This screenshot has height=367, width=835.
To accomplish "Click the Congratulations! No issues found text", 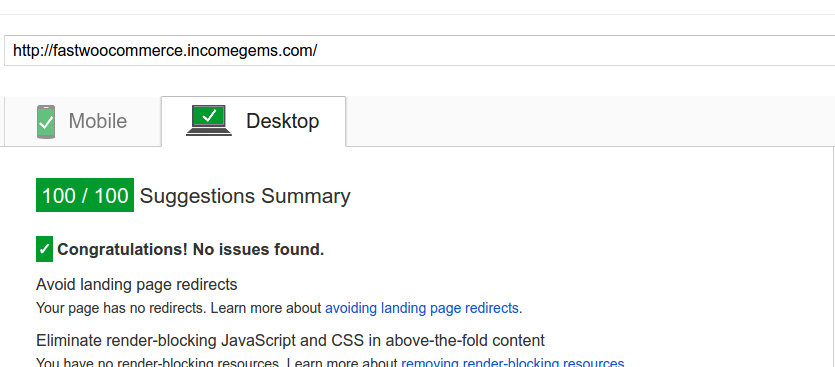I will click(x=191, y=249).
